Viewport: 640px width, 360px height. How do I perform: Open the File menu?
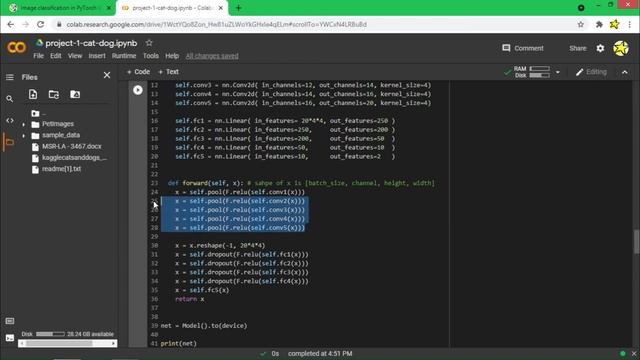(x=38, y=56)
